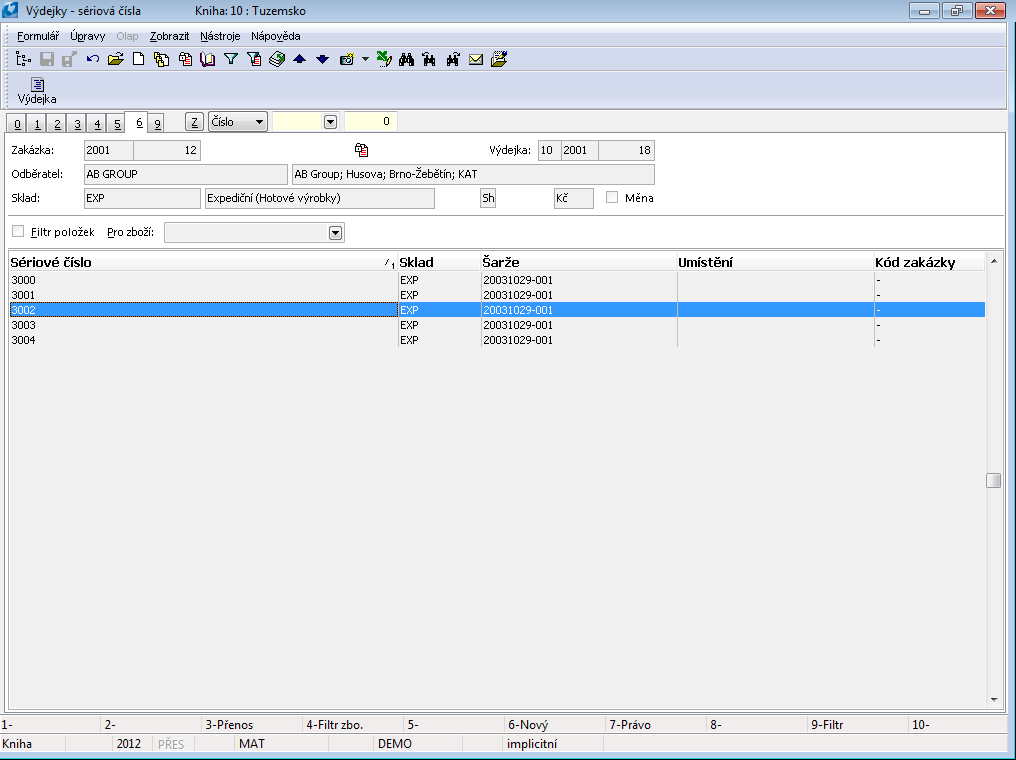Click the blue down arrow icon
Image resolution: width=1016 pixels, height=760 pixels.
point(322,59)
